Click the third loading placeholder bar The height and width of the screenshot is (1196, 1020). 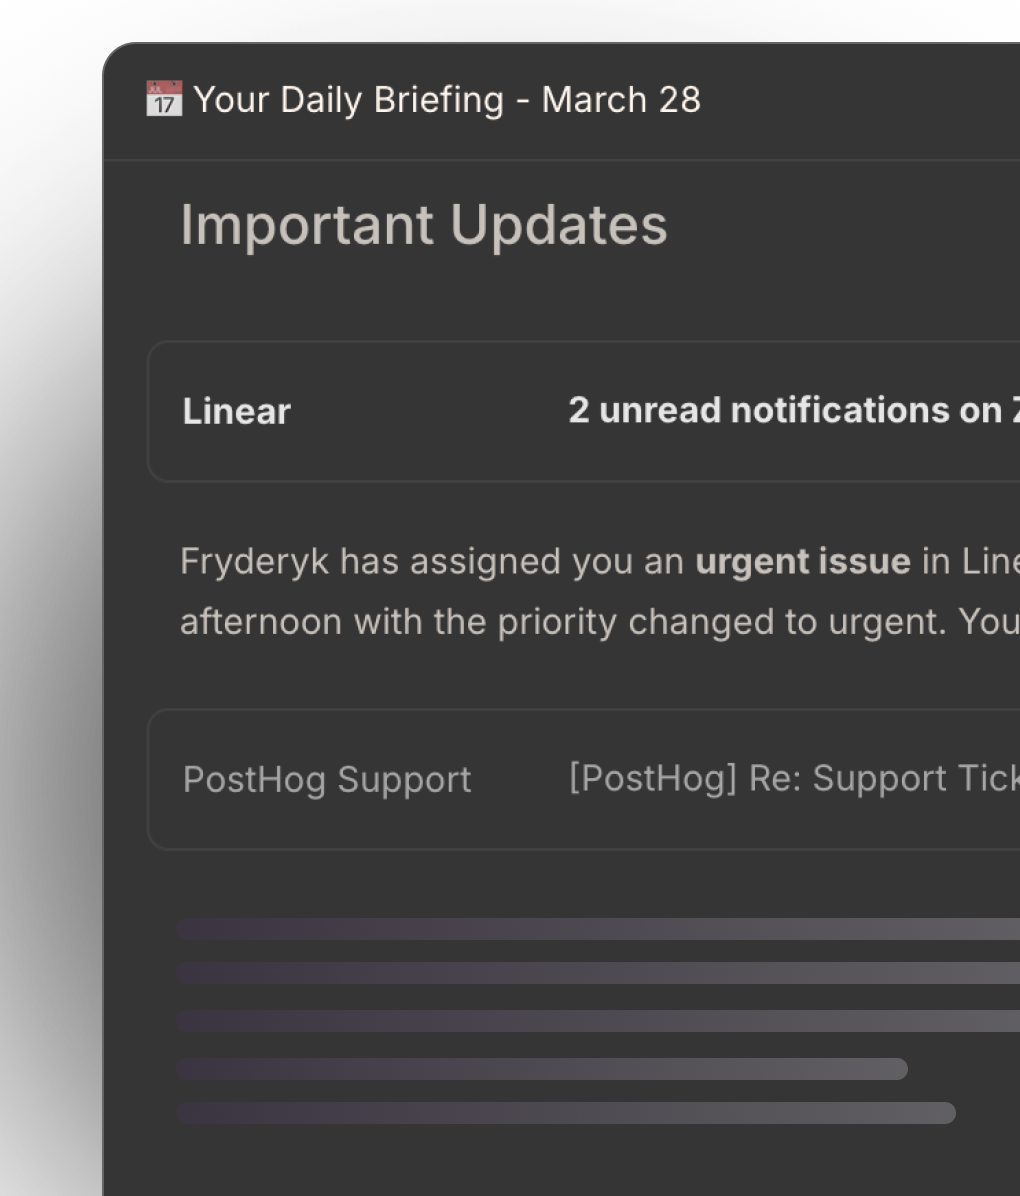598,1021
